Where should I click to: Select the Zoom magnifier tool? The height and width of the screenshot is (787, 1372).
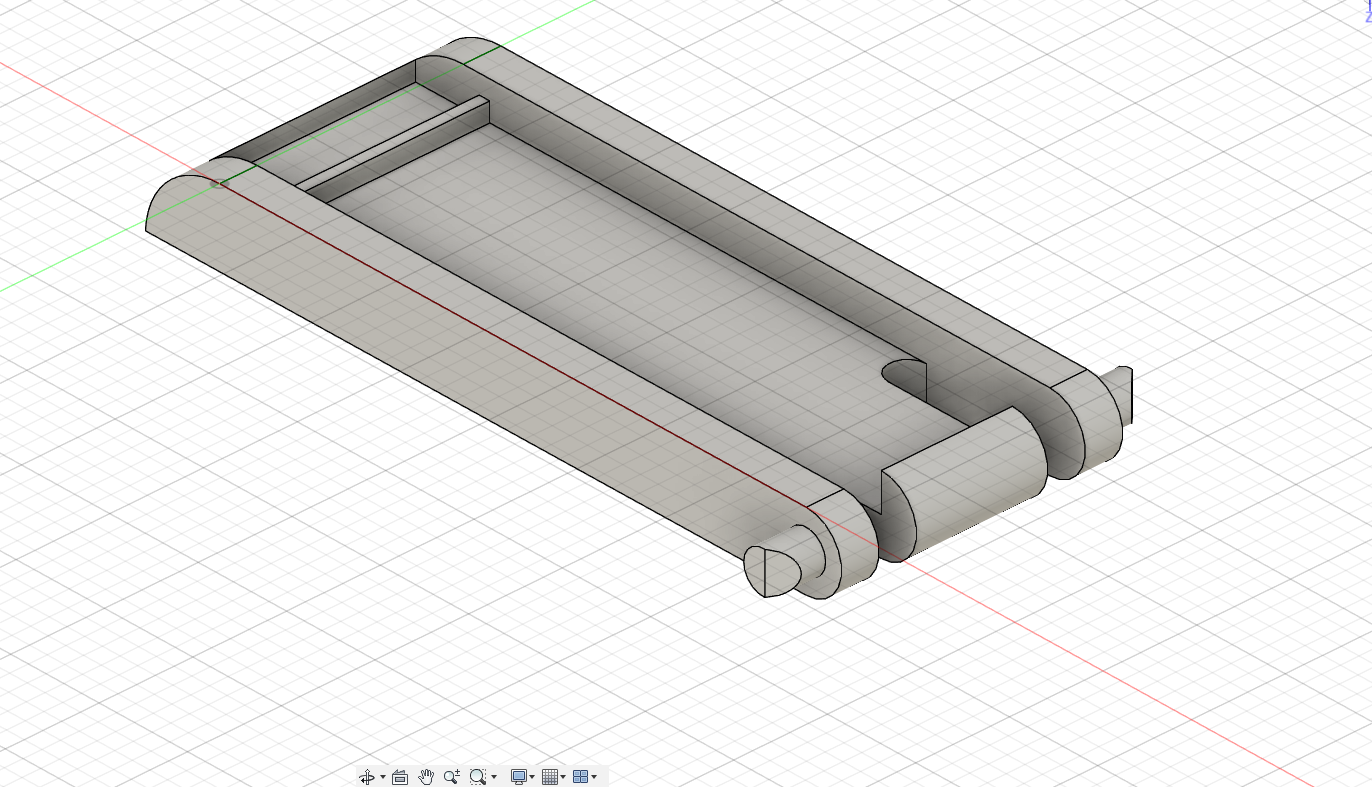click(x=451, y=777)
